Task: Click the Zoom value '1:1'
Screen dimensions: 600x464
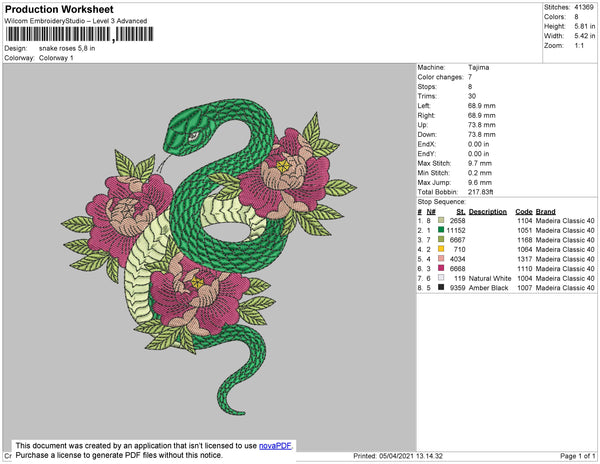Action: (x=579, y=46)
